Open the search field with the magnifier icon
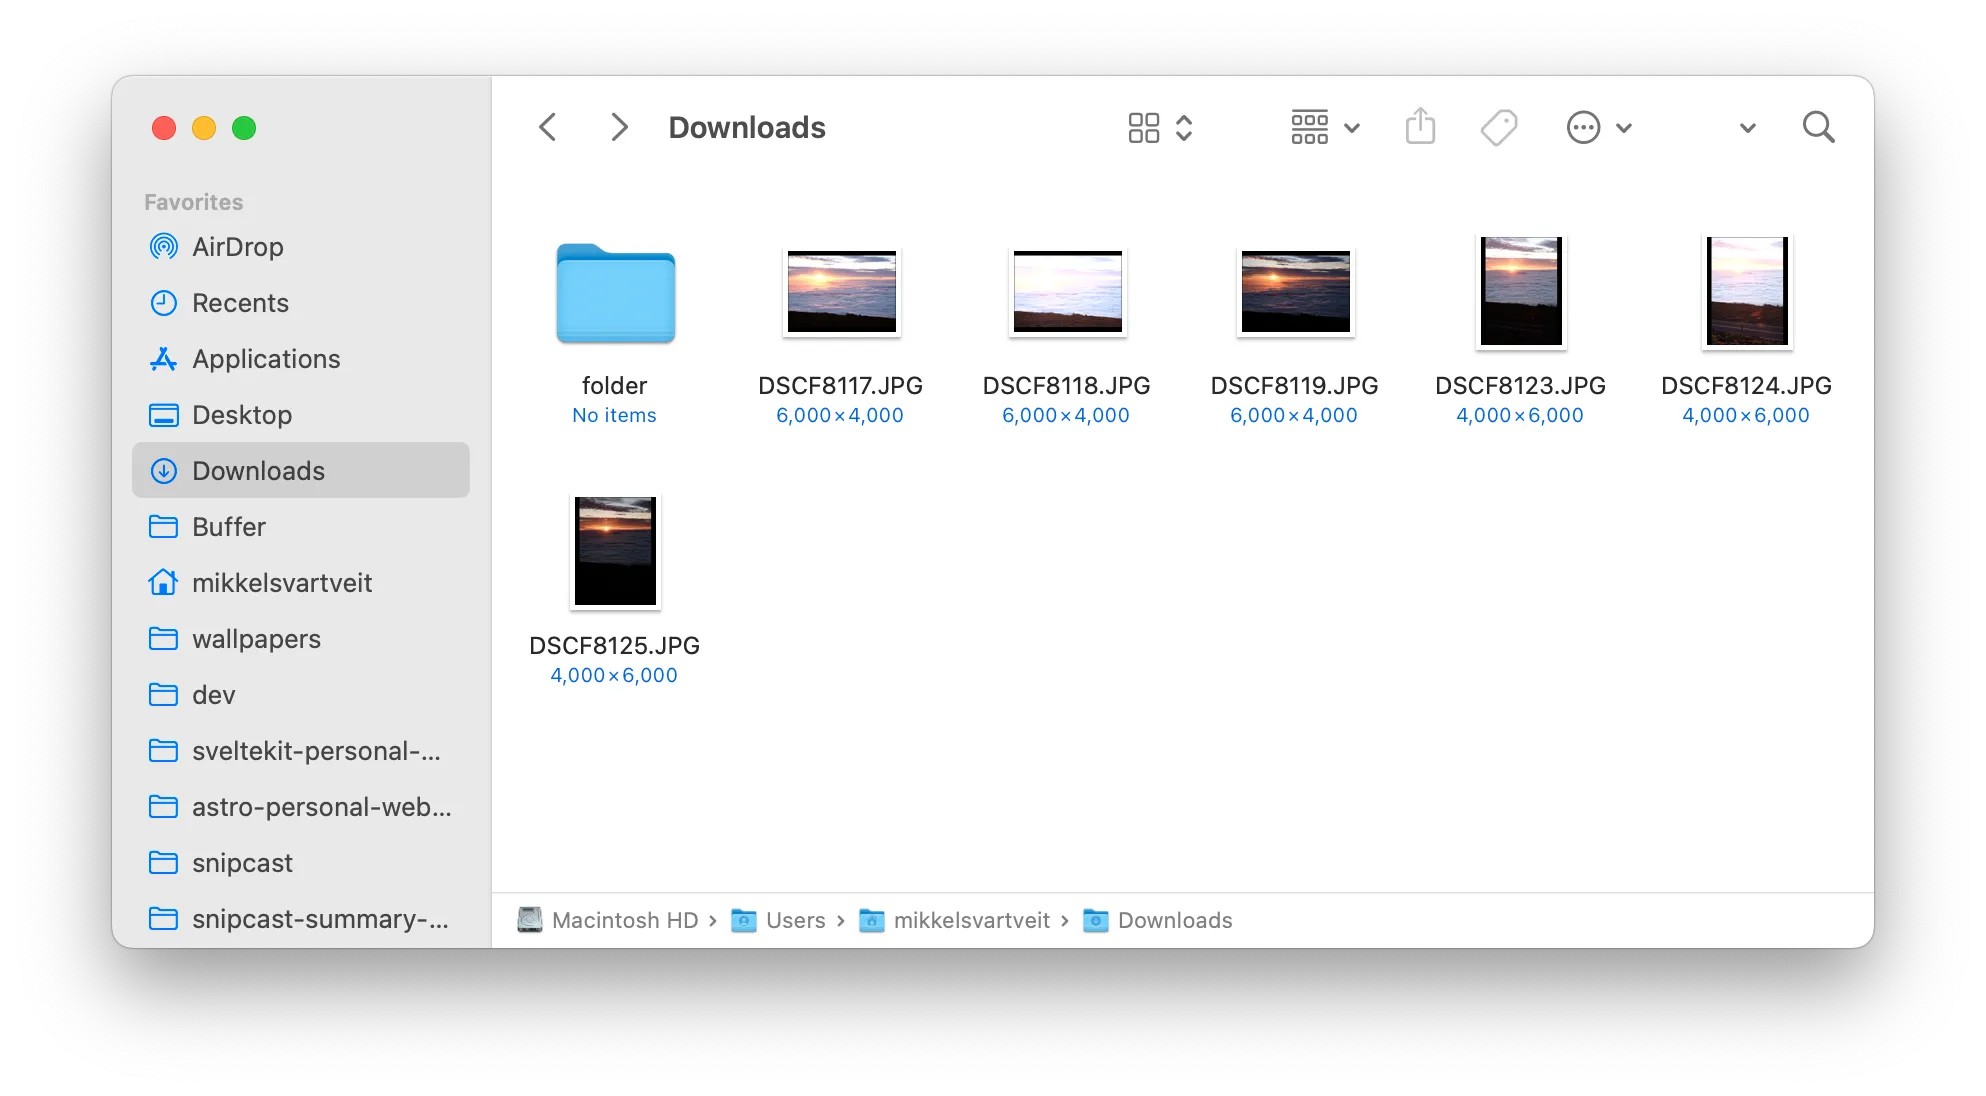1986x1096 pixels. [1819, 127]
